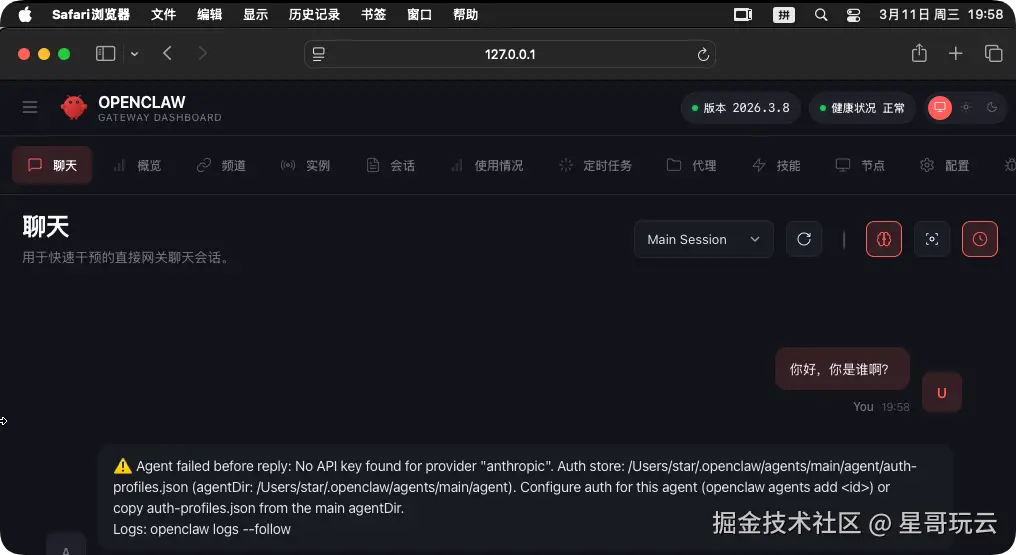Toggle the clock history icon

(980, 239)
